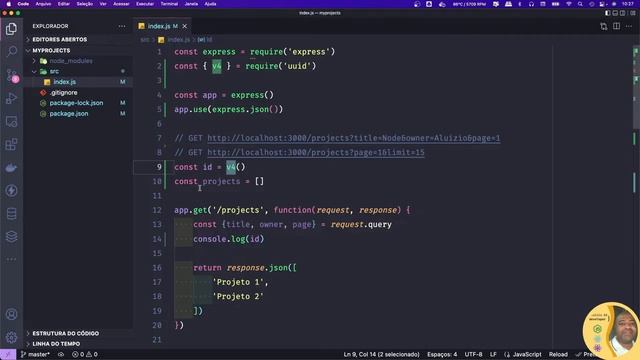Change end of line via LF indicator

point(493,354)
